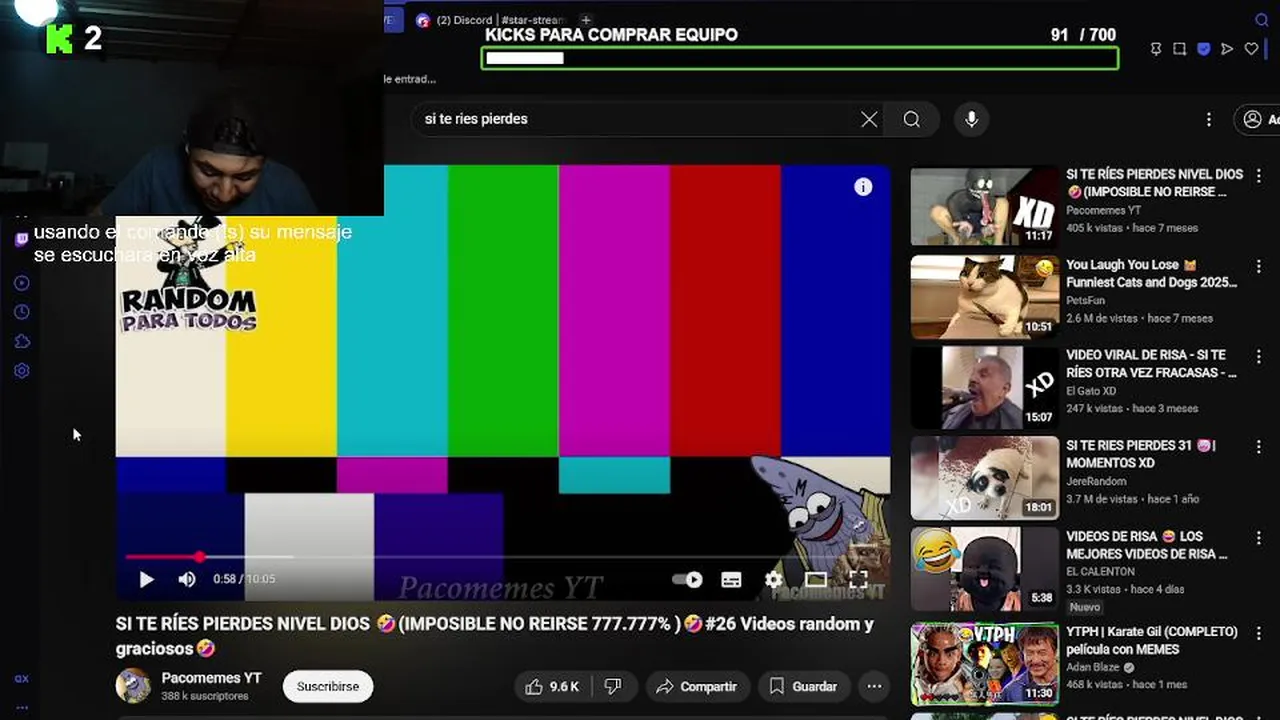
Task: Open extensions icon in the sidebar
Action: pyautogui.click(x=22, y=342)
